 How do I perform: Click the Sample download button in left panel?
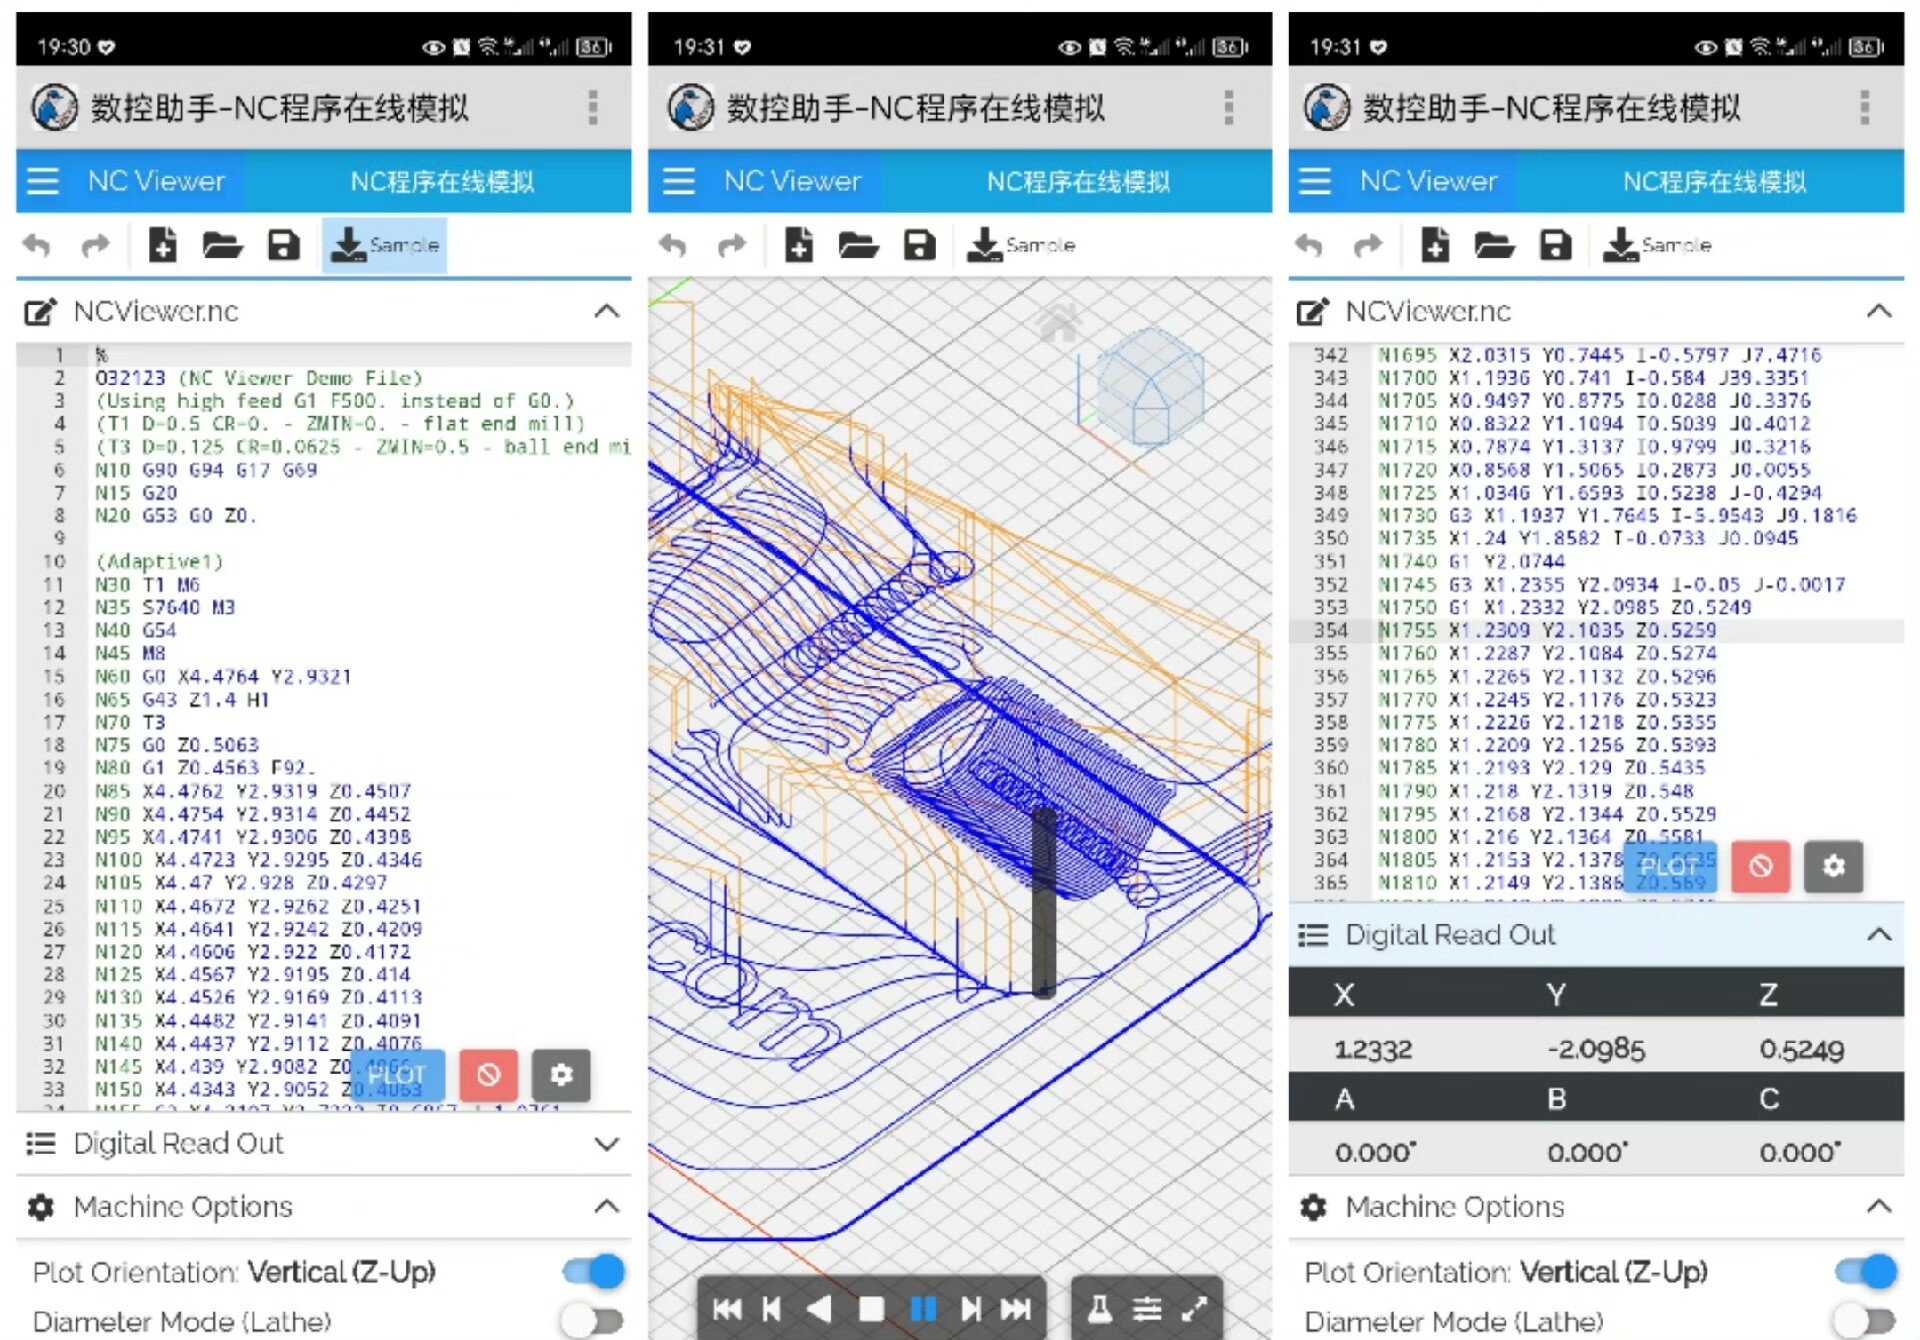[x=385, y=245]
